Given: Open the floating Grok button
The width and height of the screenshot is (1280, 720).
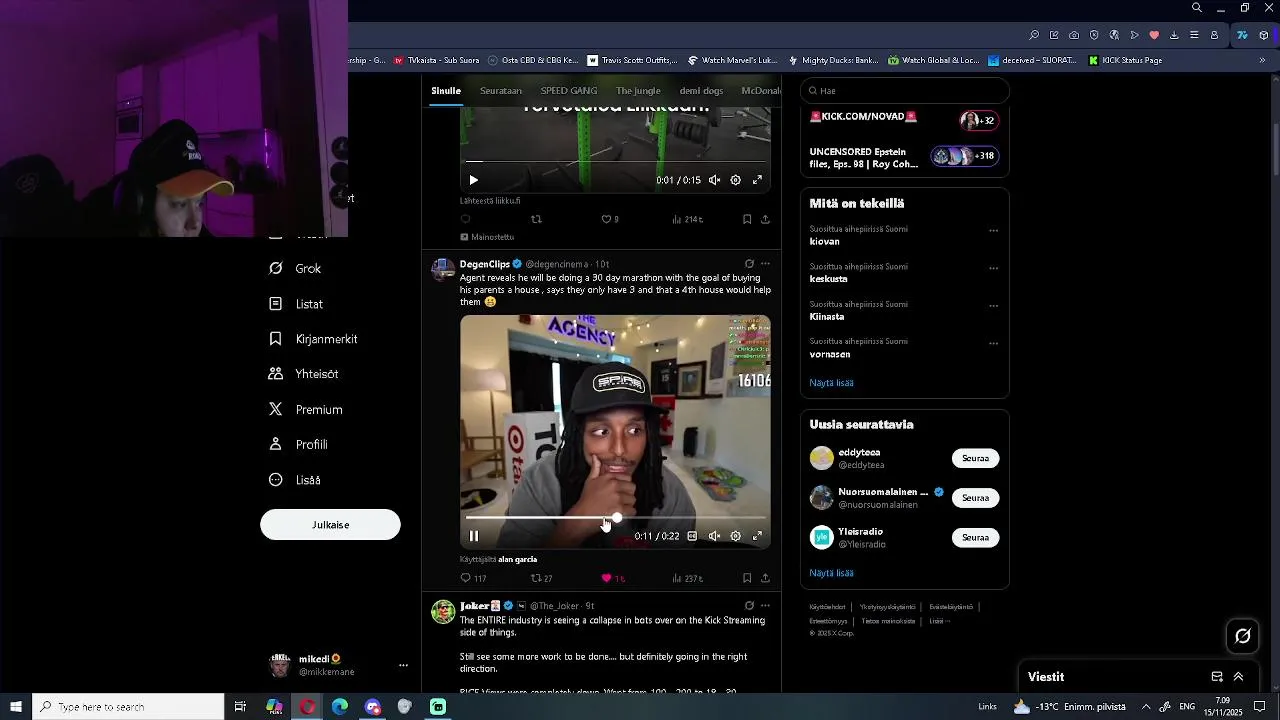Looking at the screenshot, I should tap(1243, 636).
